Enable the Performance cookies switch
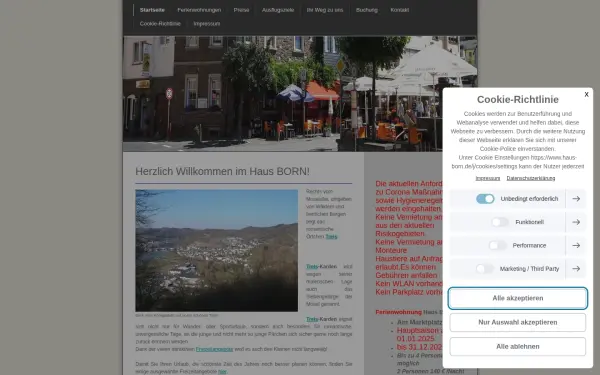The image size is (600, 375). [497, 245]
